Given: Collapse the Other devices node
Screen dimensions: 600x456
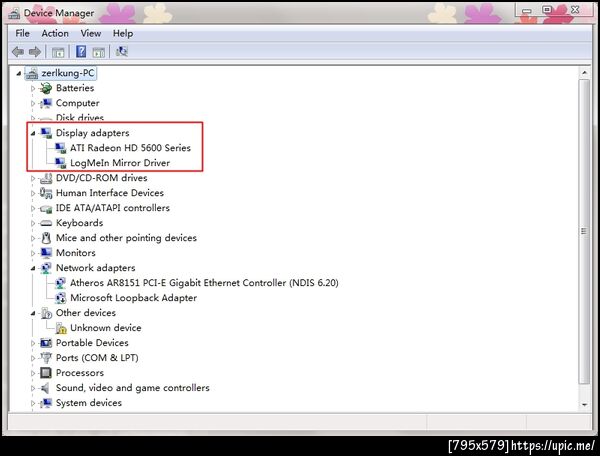Looking at the screenshot, I should 33,313.
